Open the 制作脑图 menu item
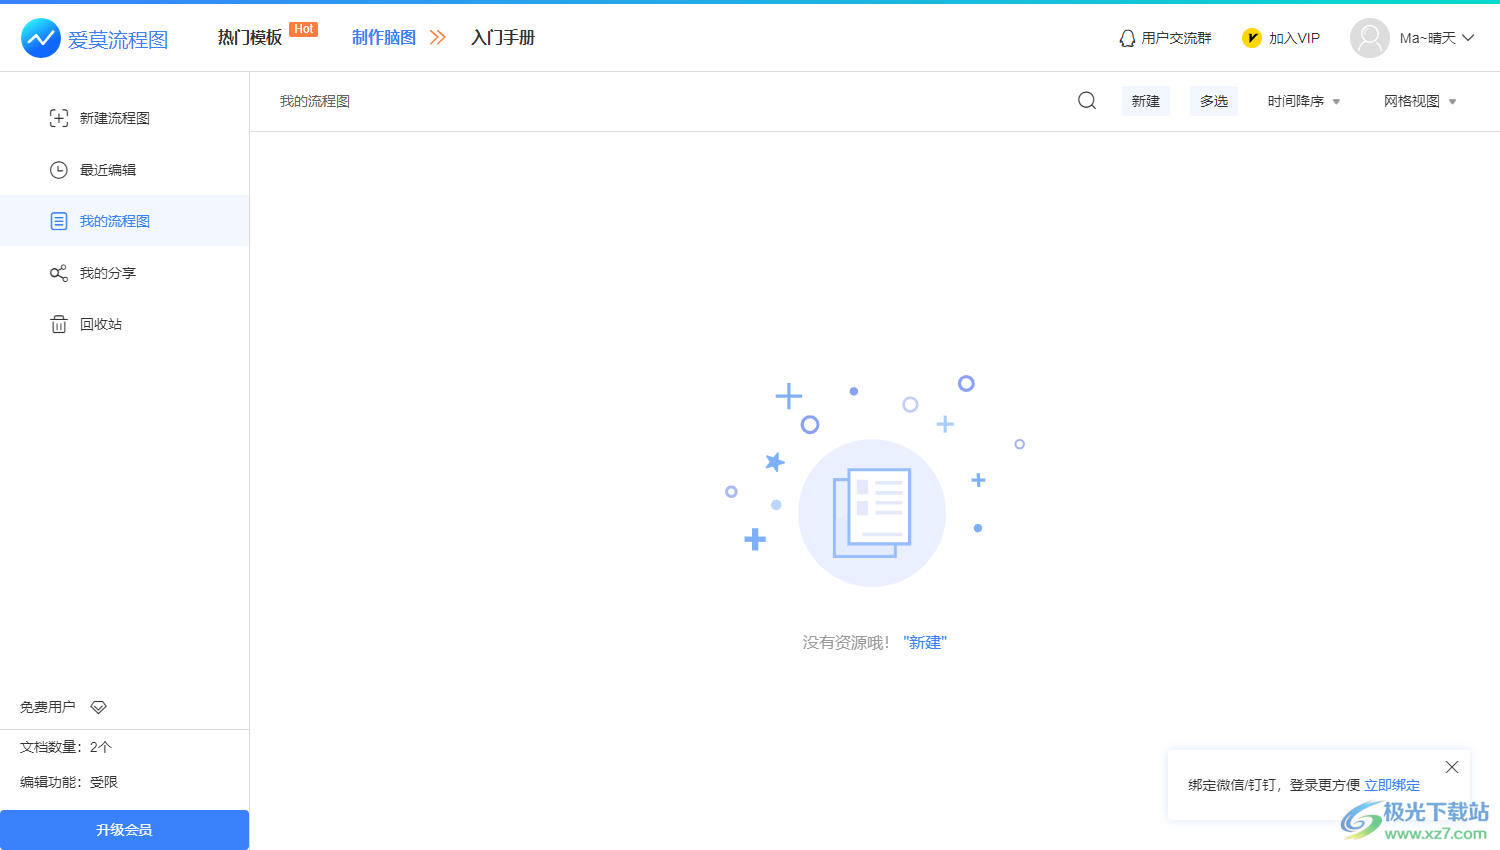Image resolution: width=1500 pixels, height=850 pixels. (x=384, y=37)
